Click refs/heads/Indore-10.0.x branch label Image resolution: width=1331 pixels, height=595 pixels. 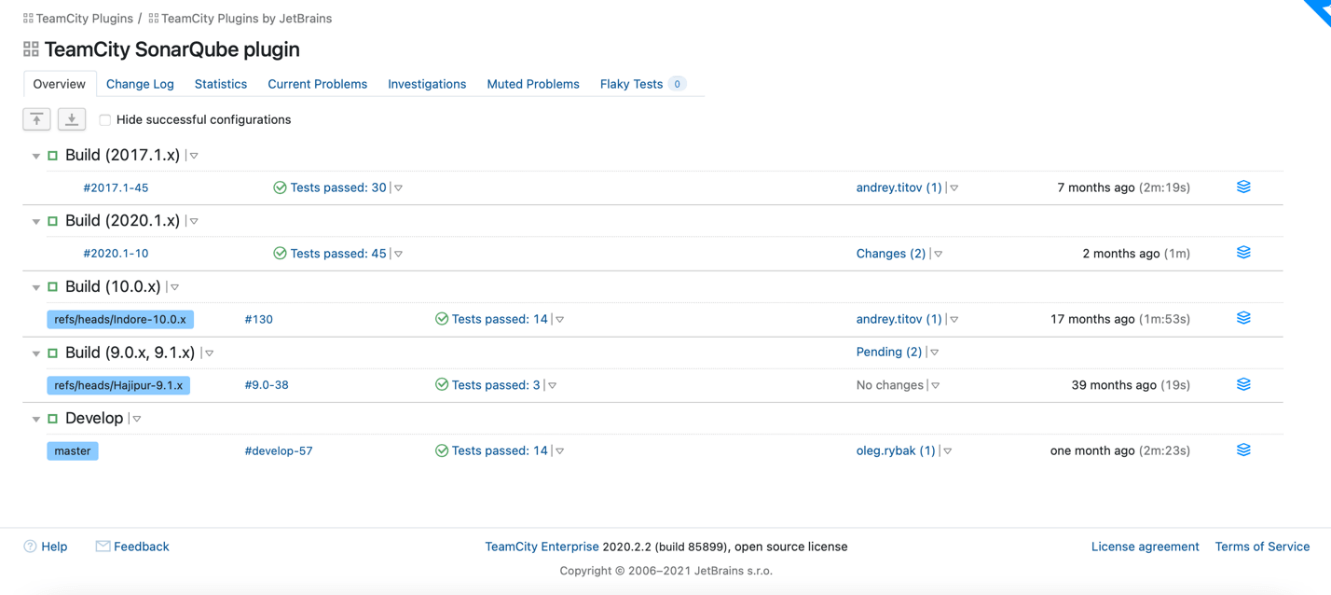point(120,320)
